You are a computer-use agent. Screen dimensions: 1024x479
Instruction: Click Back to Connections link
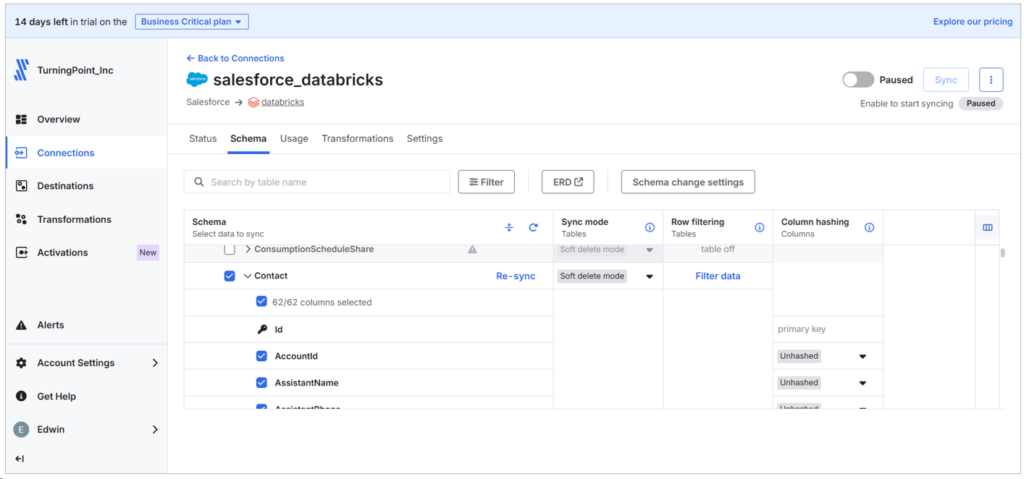click(x=235, y=58)
